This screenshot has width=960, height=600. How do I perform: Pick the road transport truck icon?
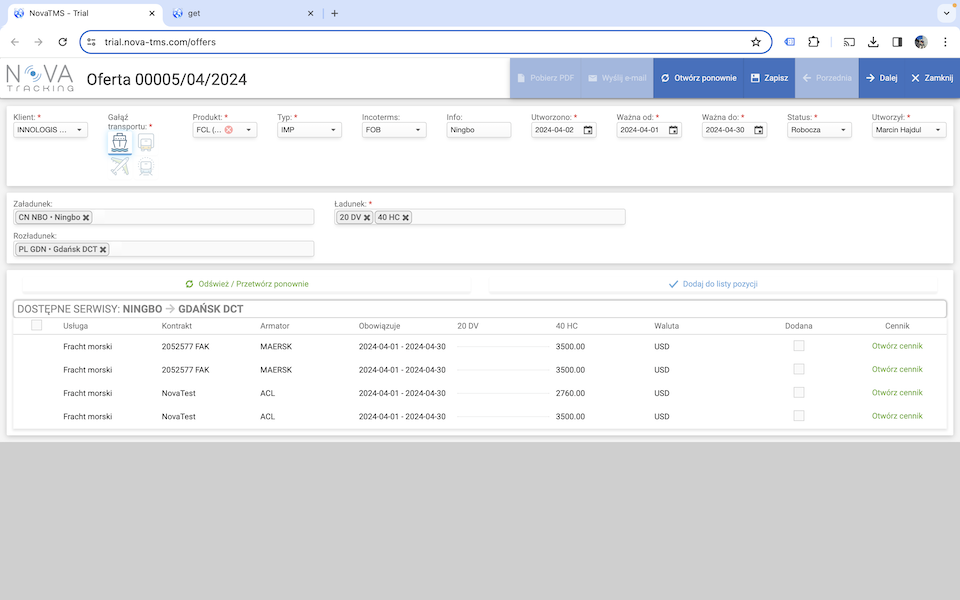point(146,143)
